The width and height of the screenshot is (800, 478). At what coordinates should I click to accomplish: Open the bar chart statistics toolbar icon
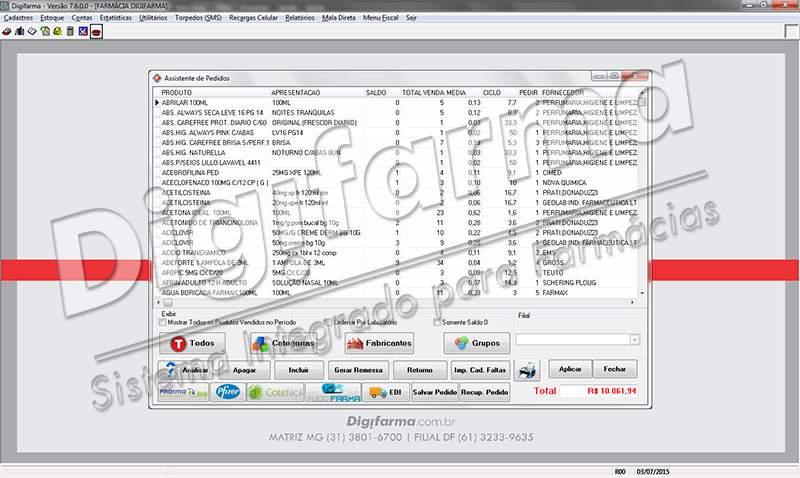click(x=19, y=32)
